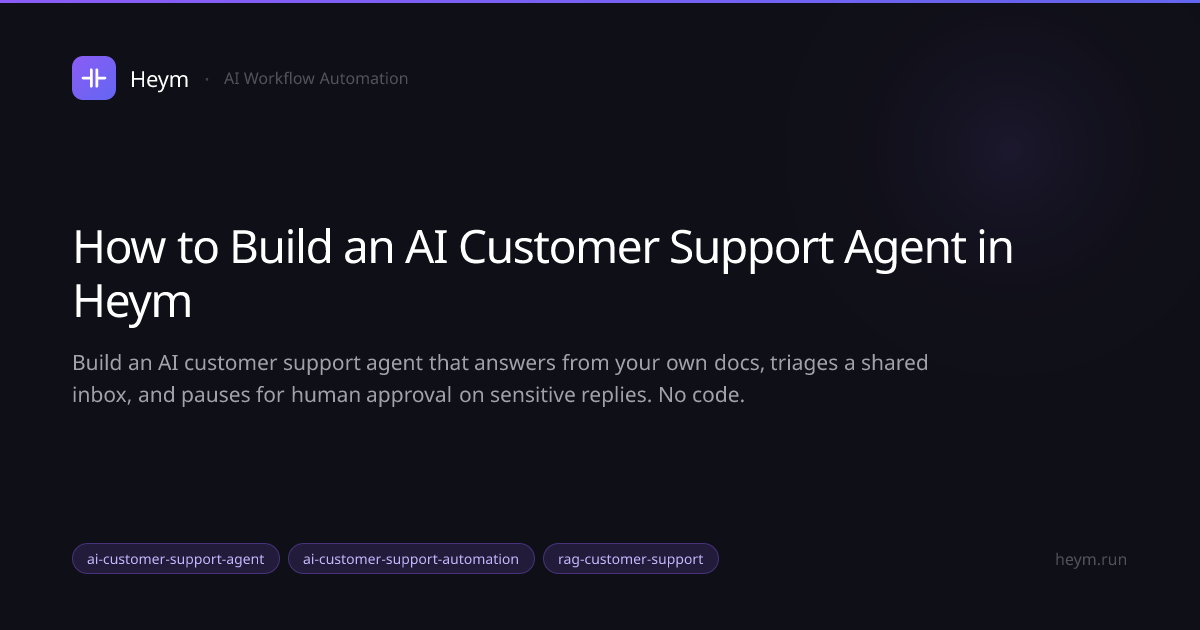Click the purple glow in the background
The width and height of the screenshot is (1200, 630).
[1010, 150]
